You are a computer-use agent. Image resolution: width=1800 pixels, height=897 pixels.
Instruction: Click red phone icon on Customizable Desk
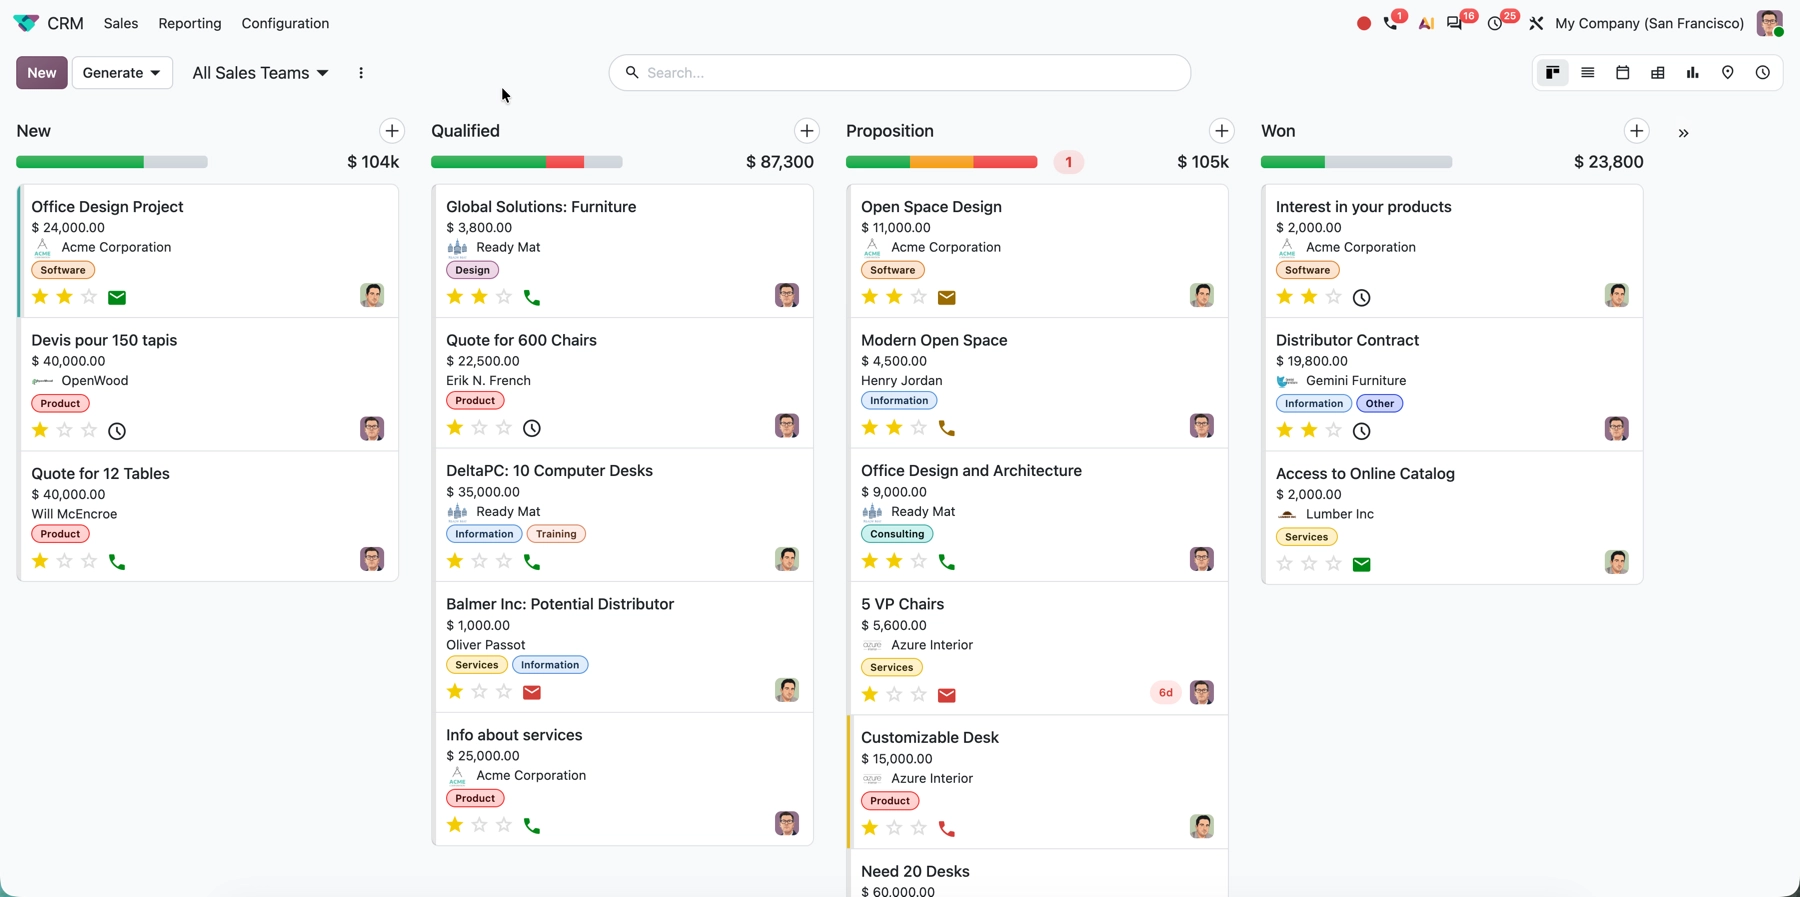tap(947, 829)
